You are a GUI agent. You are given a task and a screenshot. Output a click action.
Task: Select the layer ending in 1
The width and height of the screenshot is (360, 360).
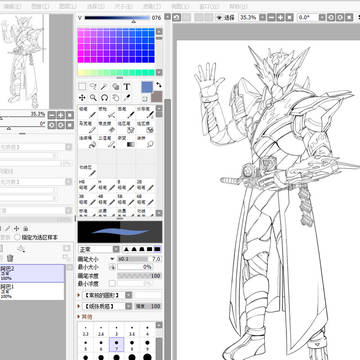(32, 291)
